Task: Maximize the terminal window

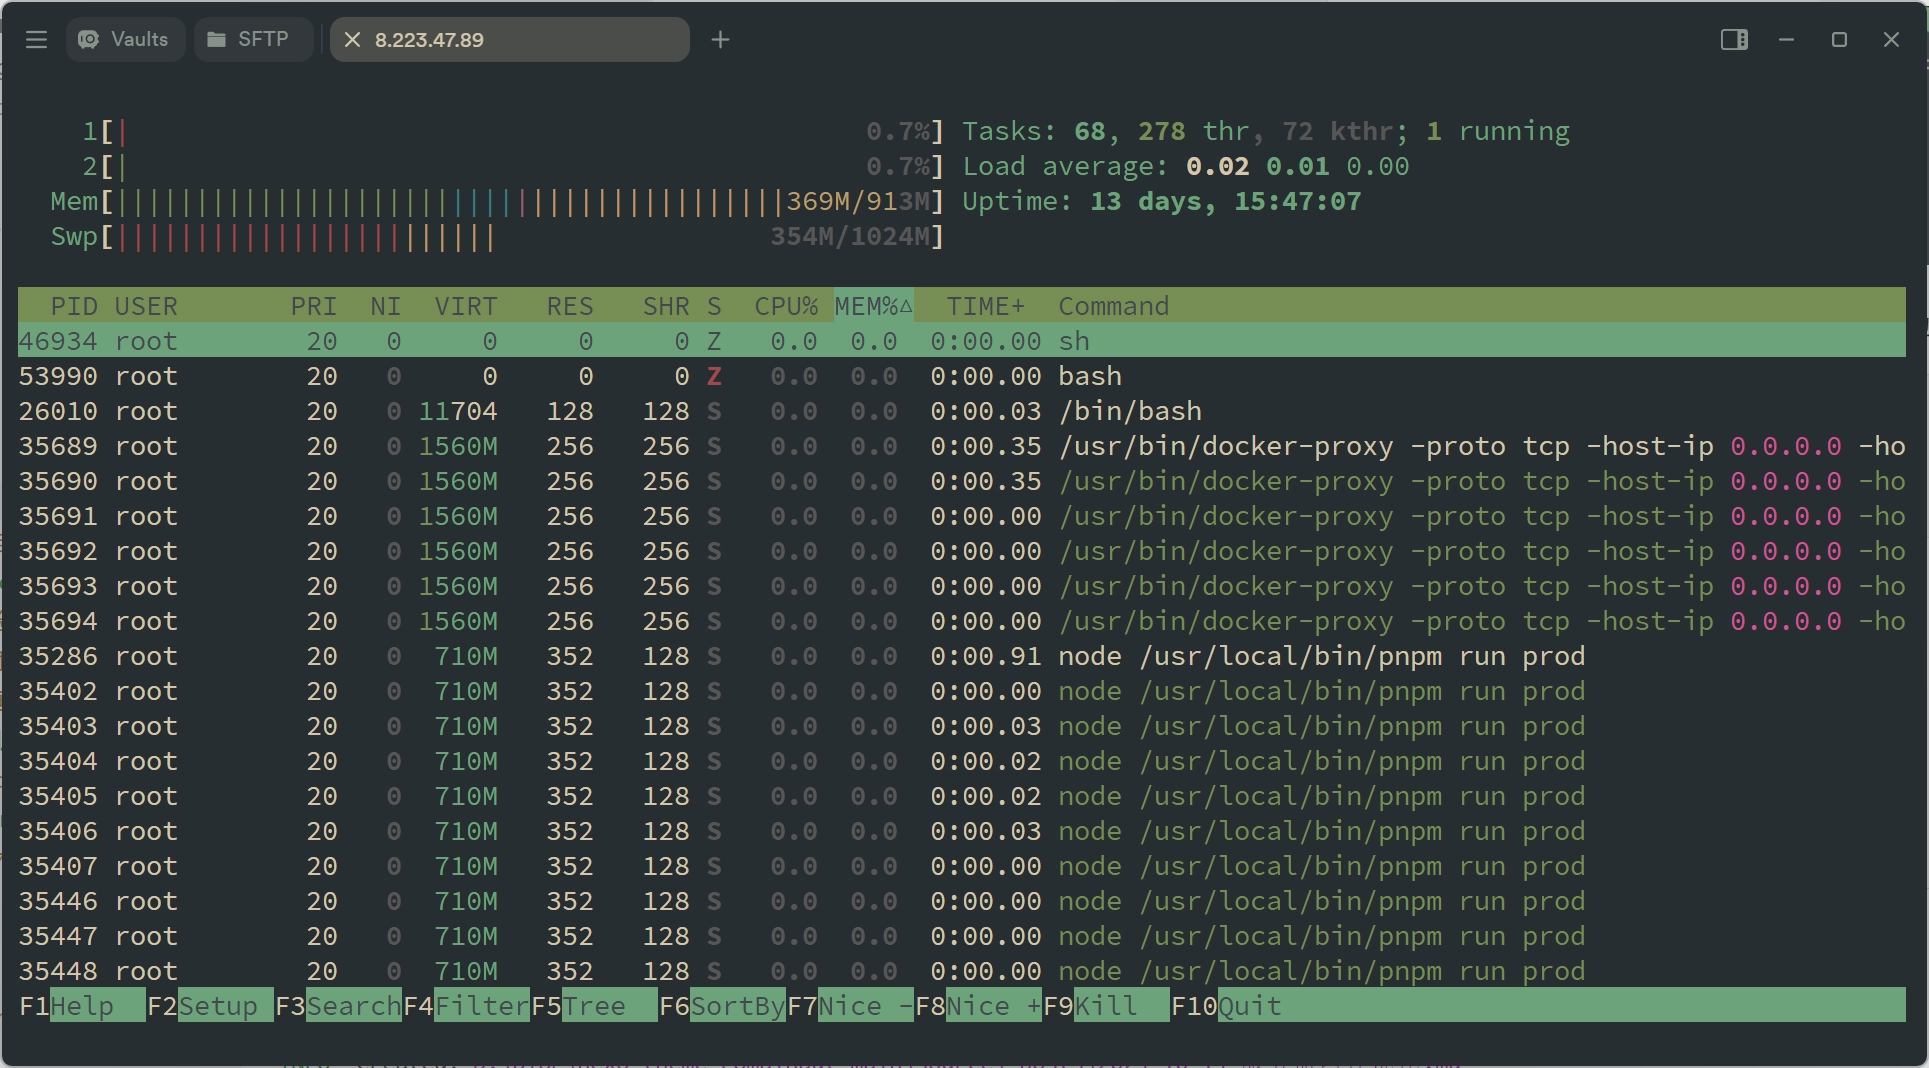Action: tap(1839, 40)
